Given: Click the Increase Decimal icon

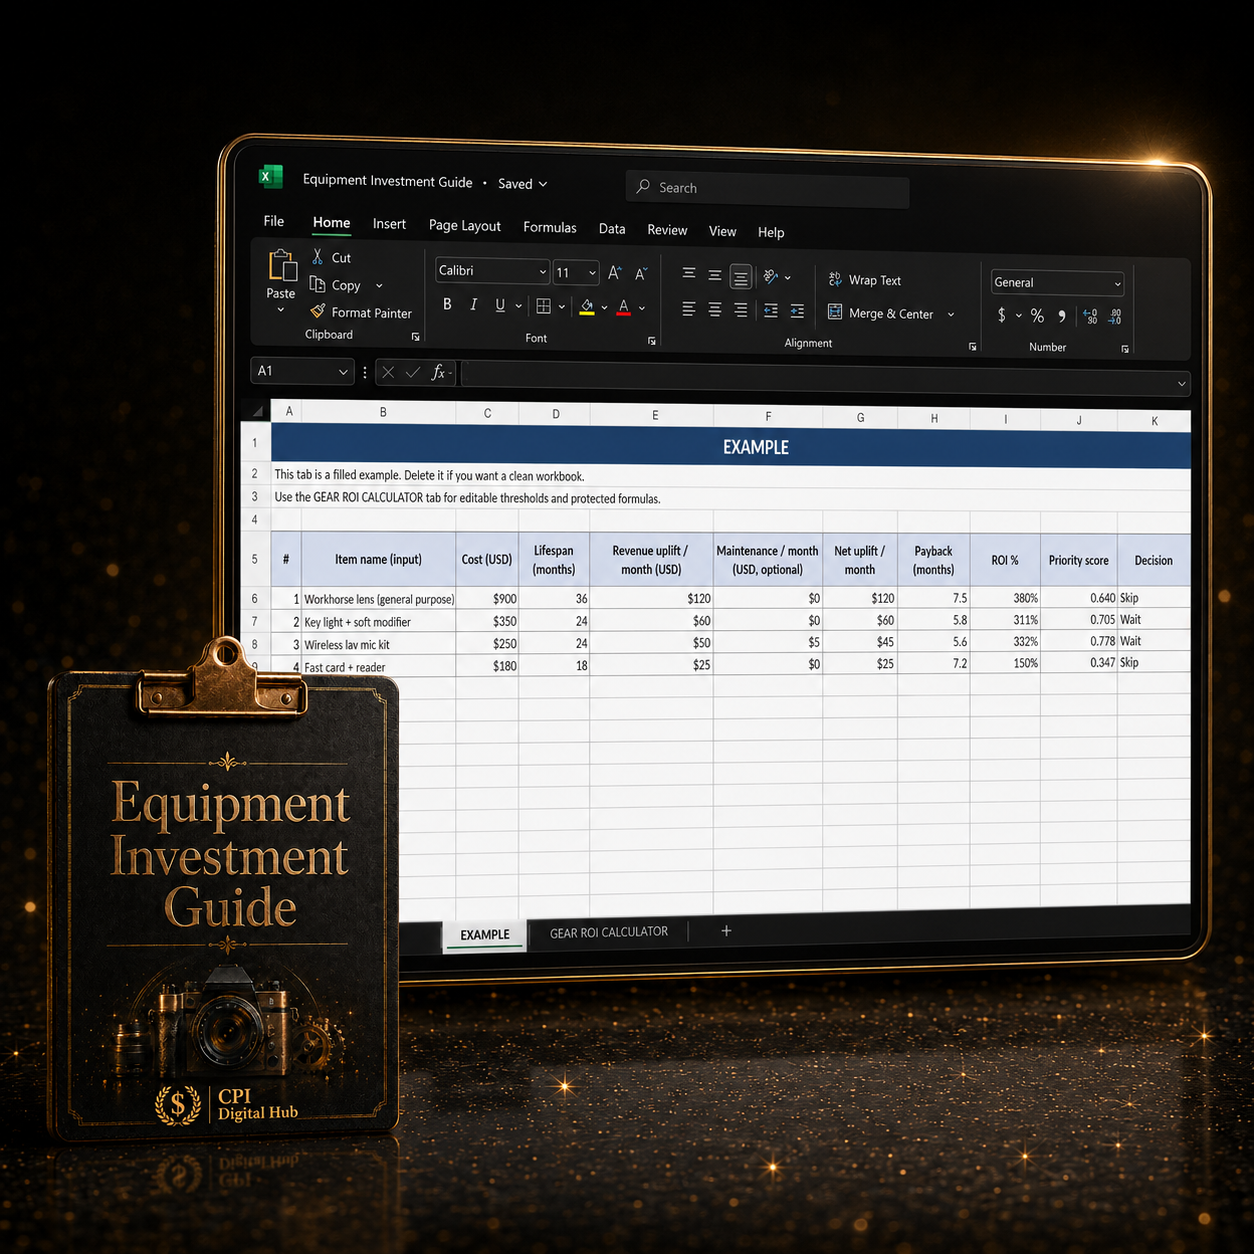Looking at the screenshot, I should click(x=1090, y=317).
